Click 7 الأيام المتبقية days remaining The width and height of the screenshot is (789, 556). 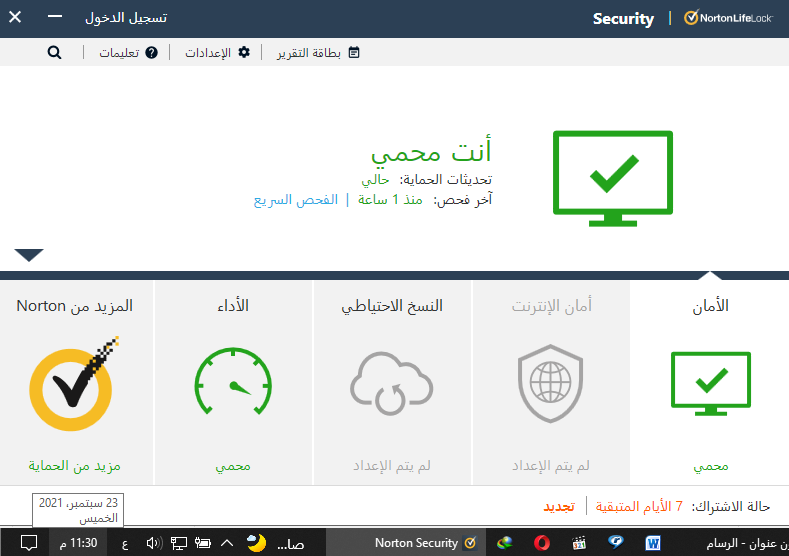coord(639,506)
